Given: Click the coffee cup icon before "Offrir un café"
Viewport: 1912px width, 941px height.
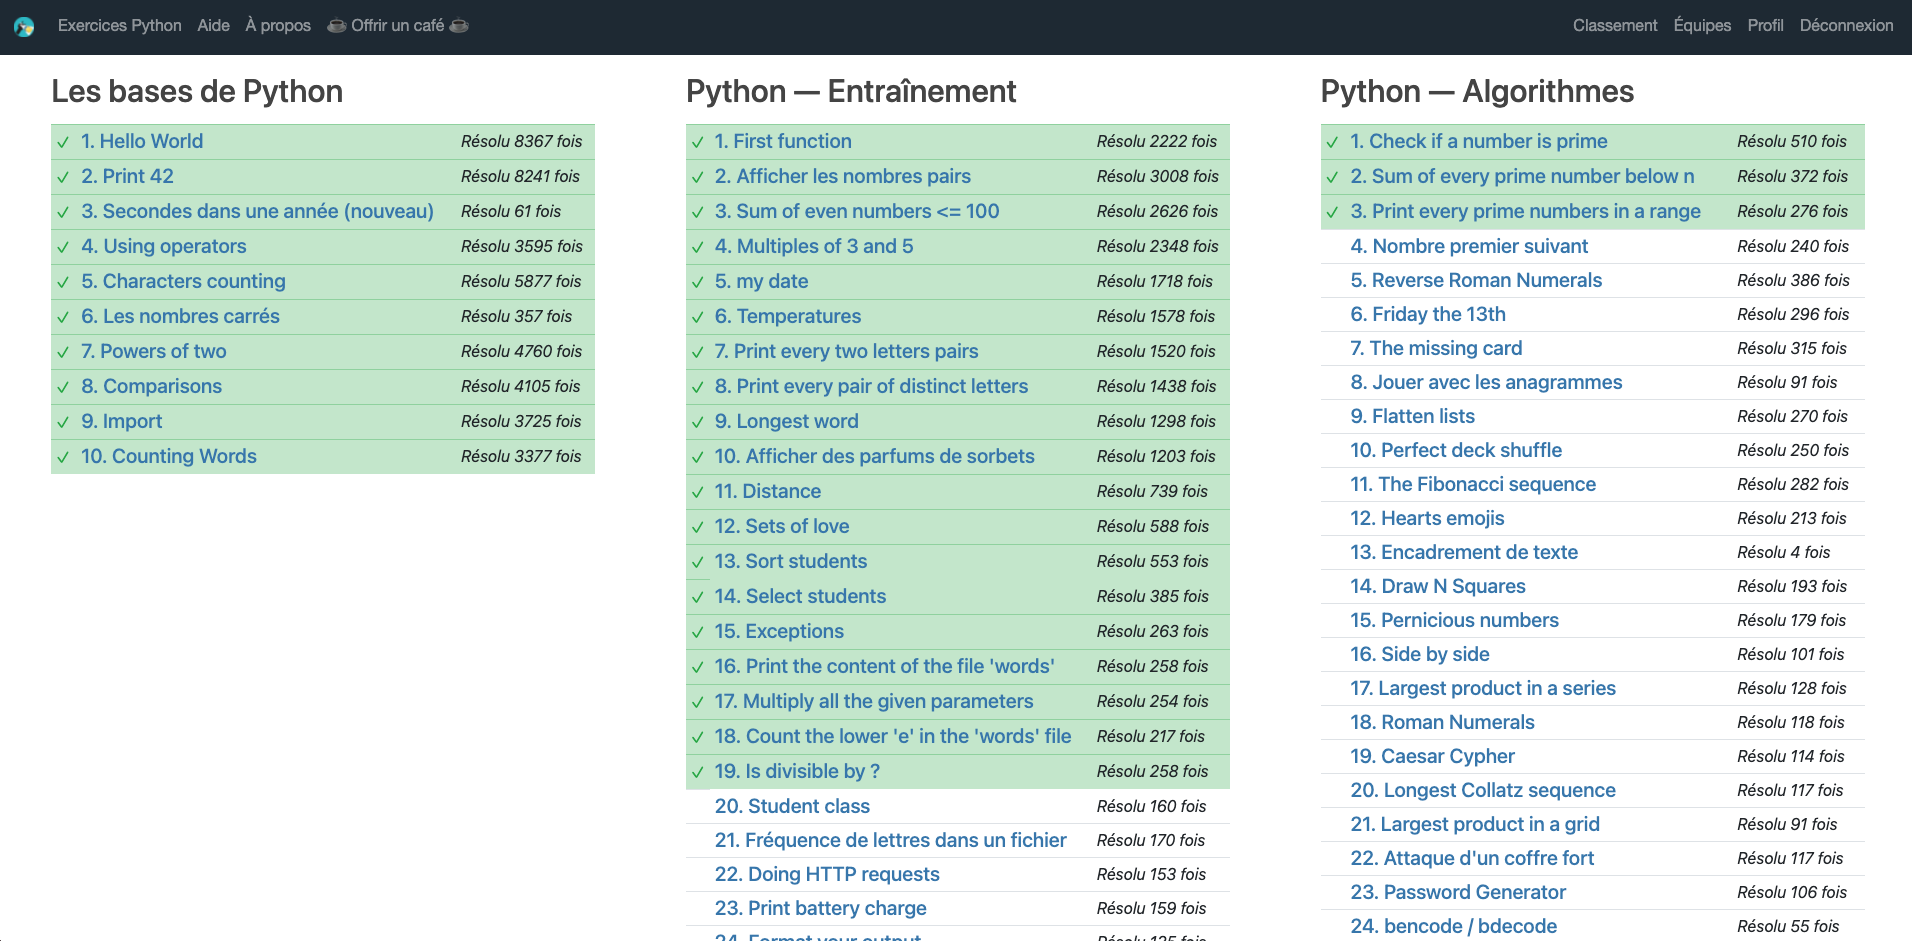Looking at the screenshot, I should point(337,26).
